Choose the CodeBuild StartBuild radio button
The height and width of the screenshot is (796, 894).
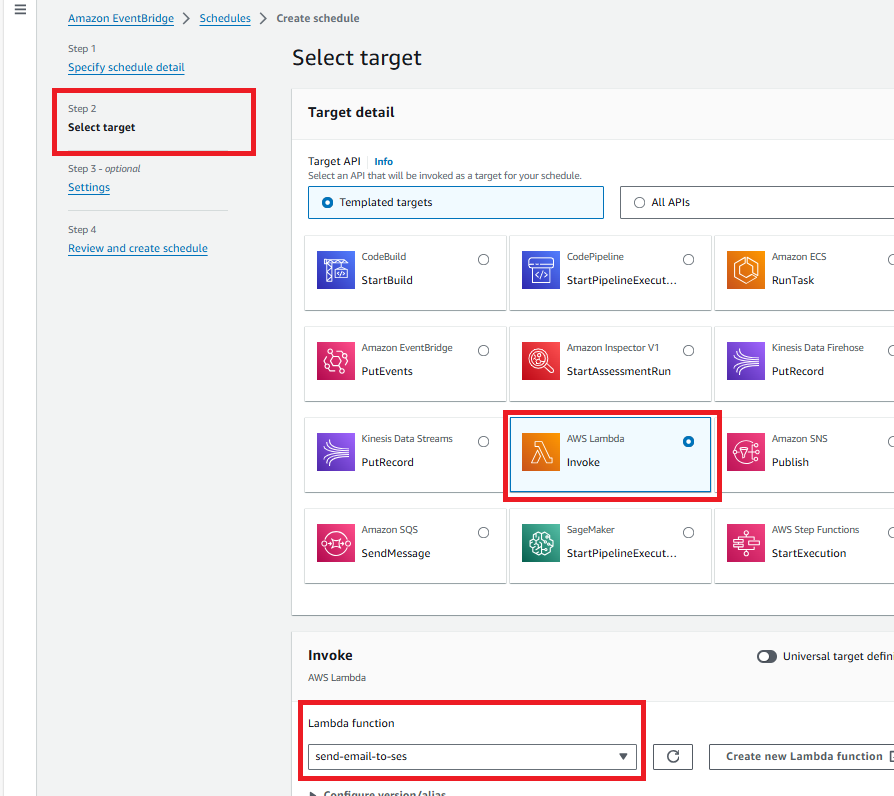[483, 260]
